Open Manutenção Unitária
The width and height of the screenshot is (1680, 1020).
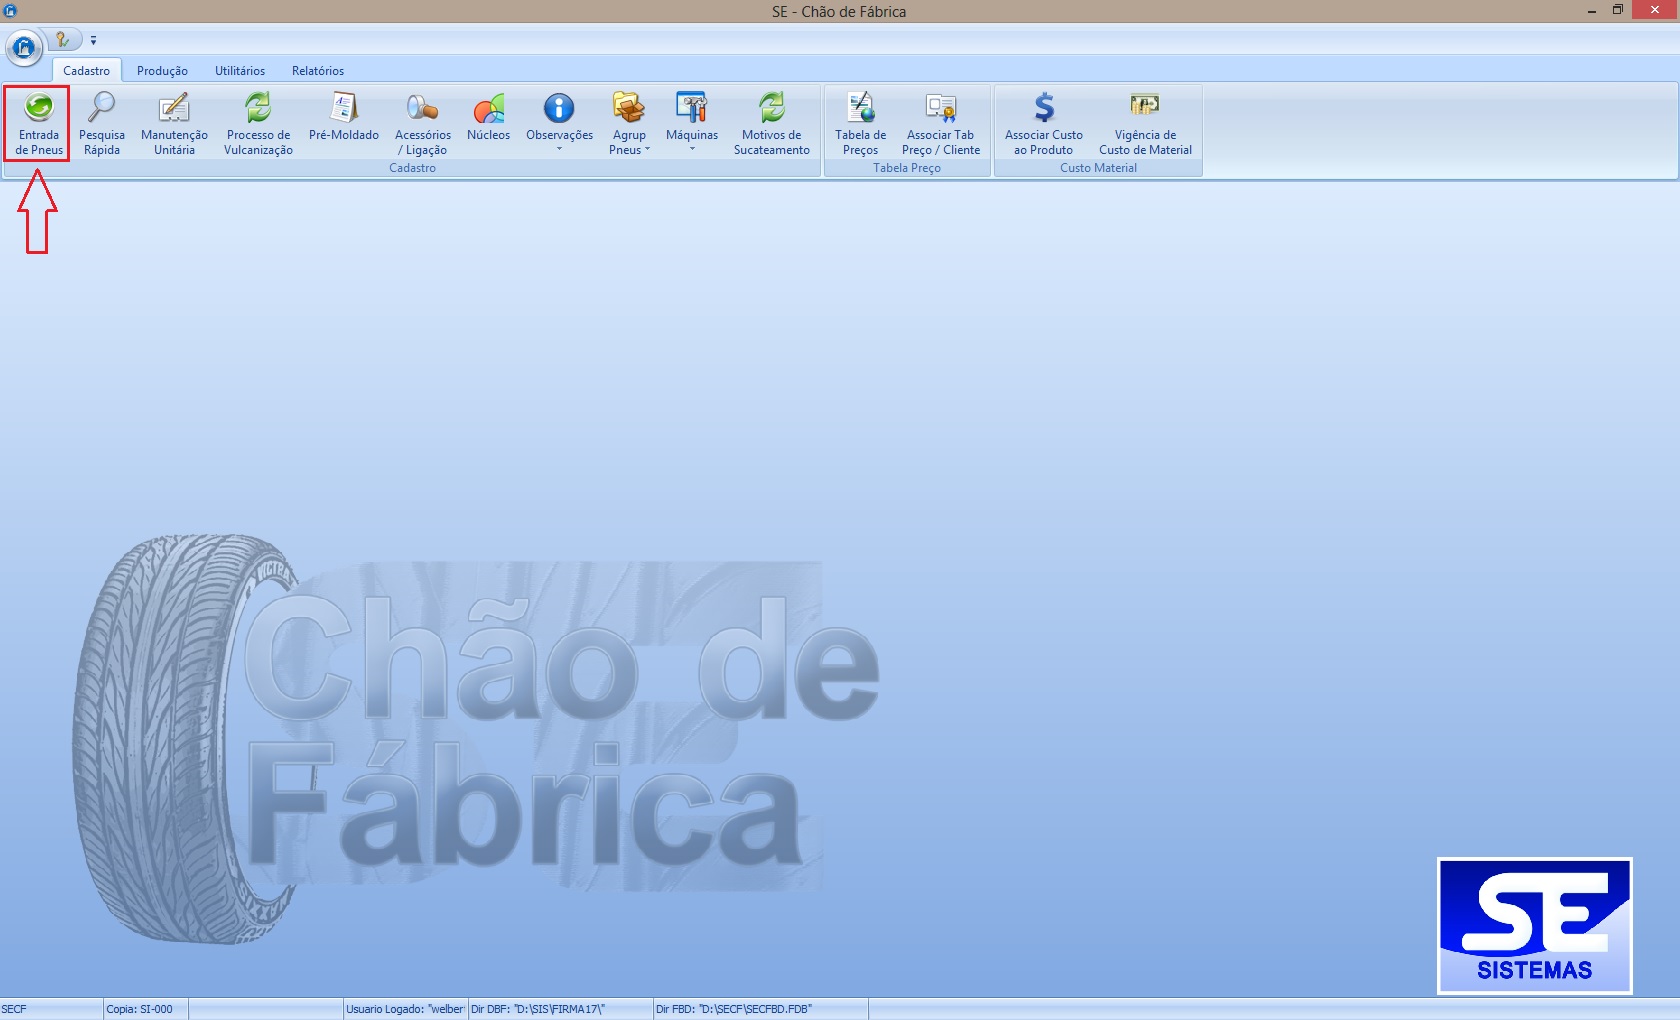[174, 122]
